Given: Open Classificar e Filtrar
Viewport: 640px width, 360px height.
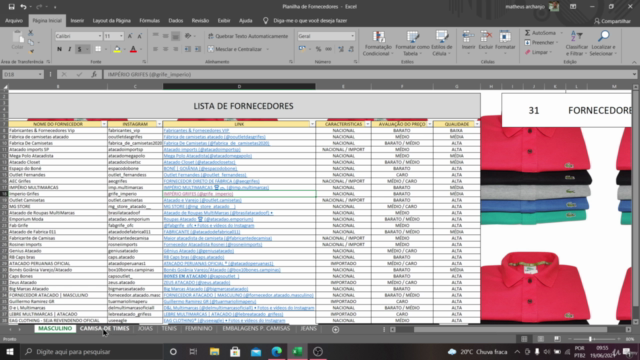Looking at the screenshot, I should (577, 44).
